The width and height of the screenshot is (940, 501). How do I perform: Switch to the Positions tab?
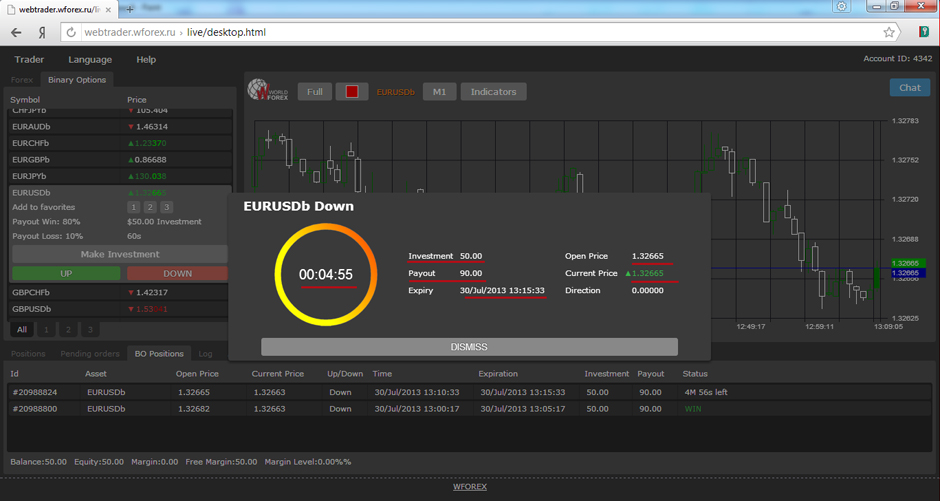(x=28, y=354)
